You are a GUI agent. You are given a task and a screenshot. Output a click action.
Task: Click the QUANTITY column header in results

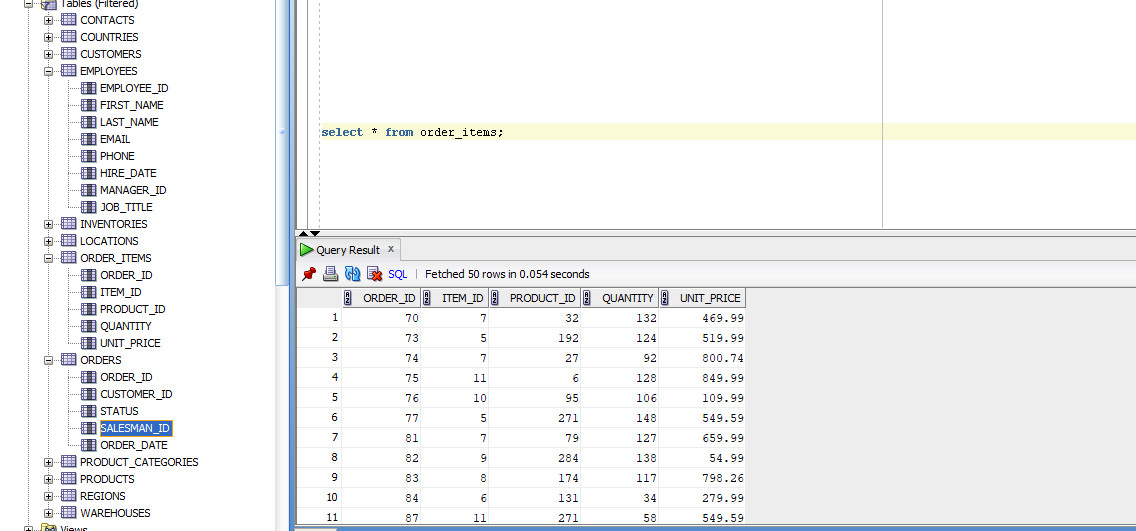[x=627, y=298]
